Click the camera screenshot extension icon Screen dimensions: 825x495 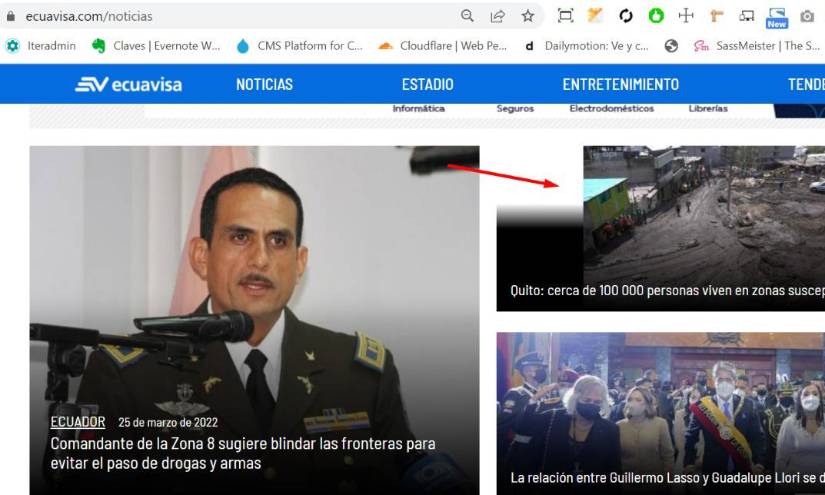pyautogui.click(x=807, y=16)
